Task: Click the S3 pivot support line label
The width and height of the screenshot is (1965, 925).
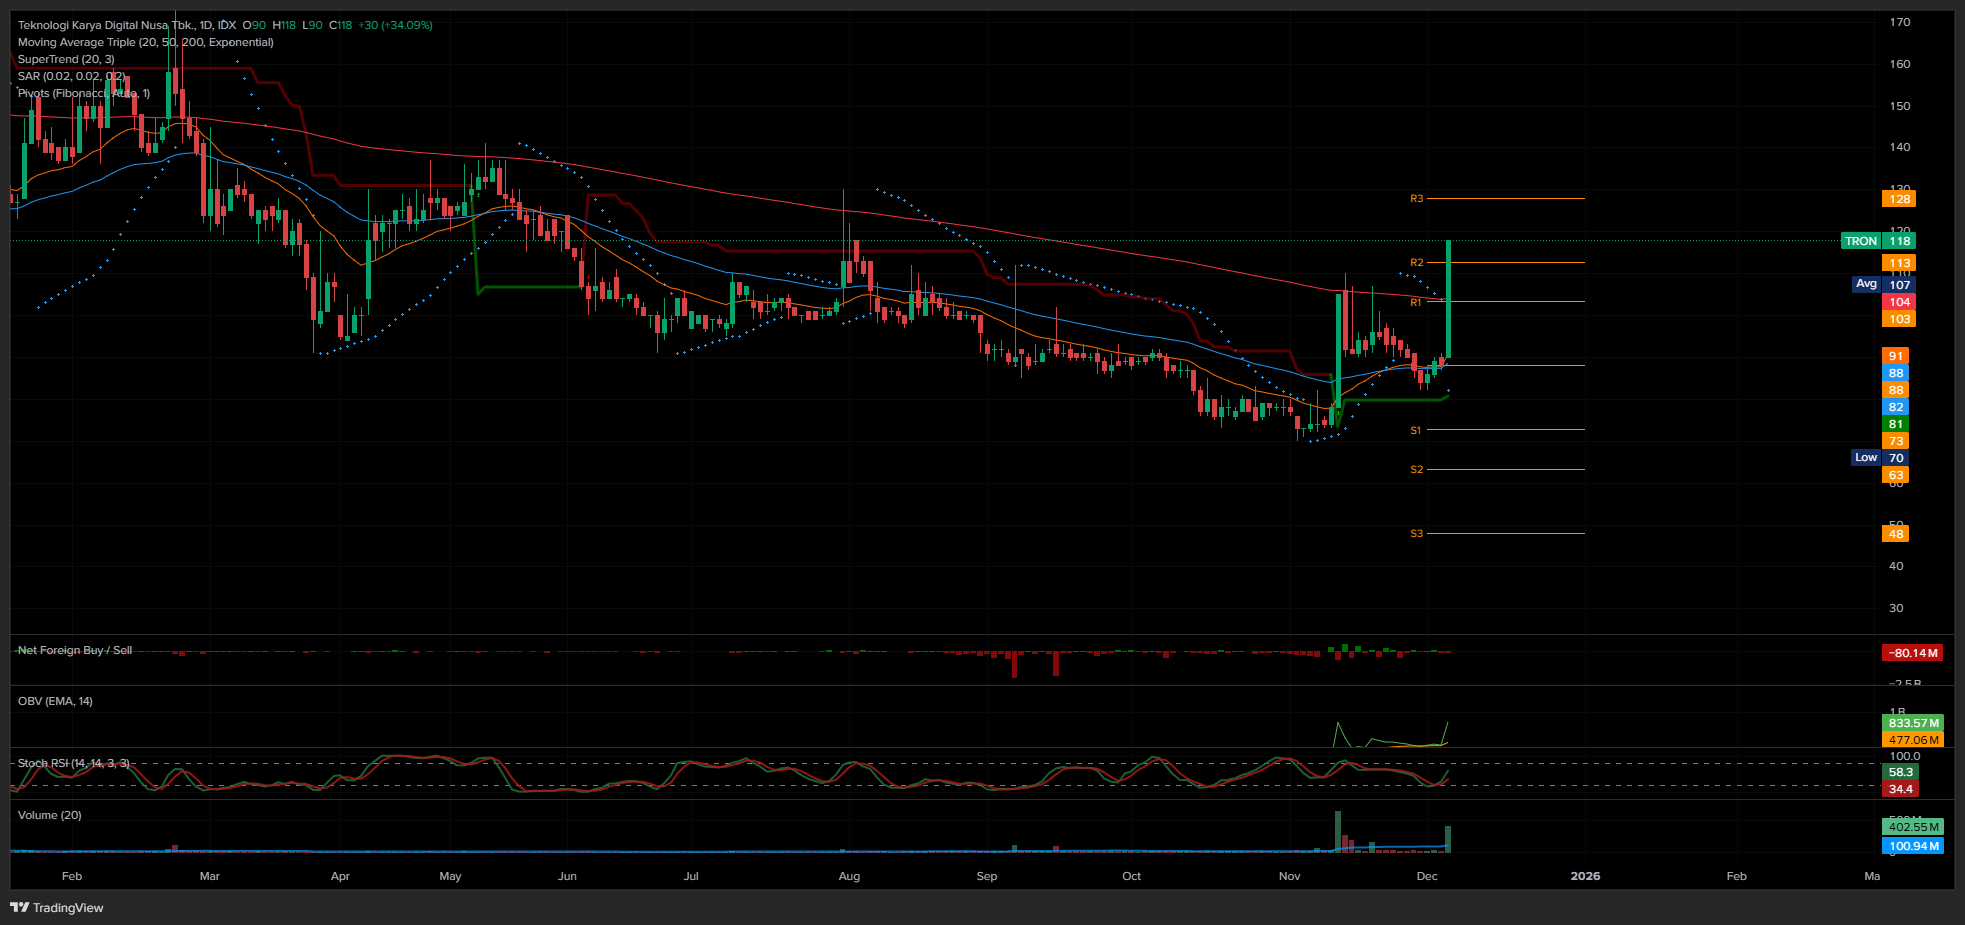Action: (x=1416, y=533)
